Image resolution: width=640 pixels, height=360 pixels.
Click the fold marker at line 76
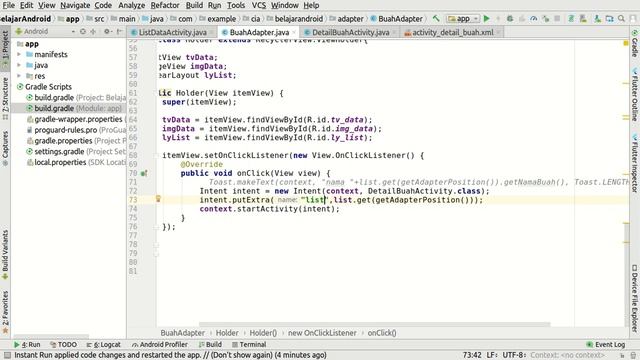click(156, 227)
